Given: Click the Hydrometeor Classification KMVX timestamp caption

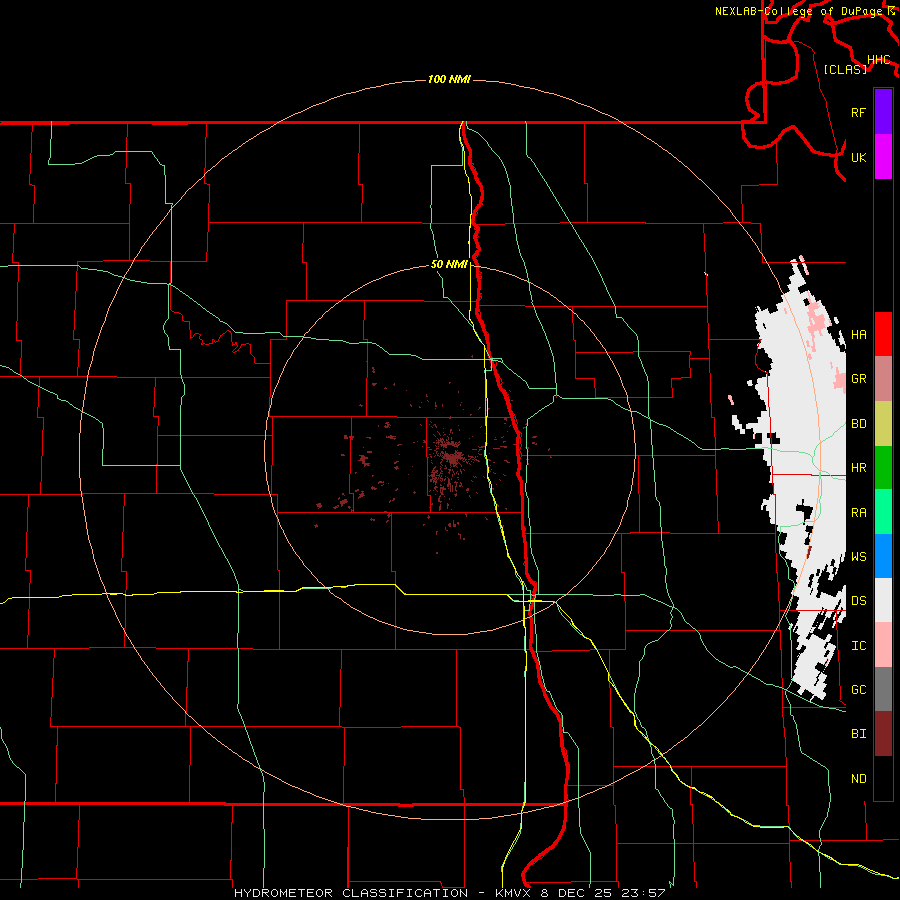Looking at the screenshot, I should 449,893.
